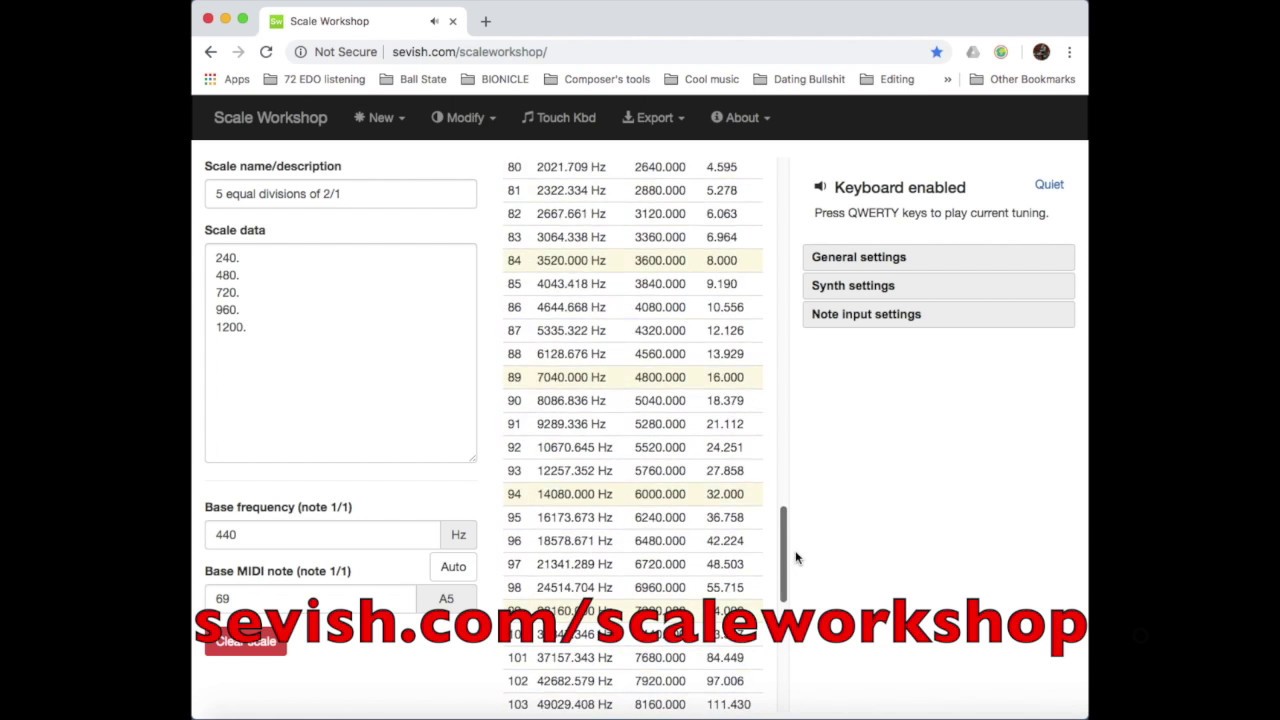The width and height of the screenshot is (1280, 720).
Task: Open the 72 EDO listening bookmark folder
Action: 315,79
